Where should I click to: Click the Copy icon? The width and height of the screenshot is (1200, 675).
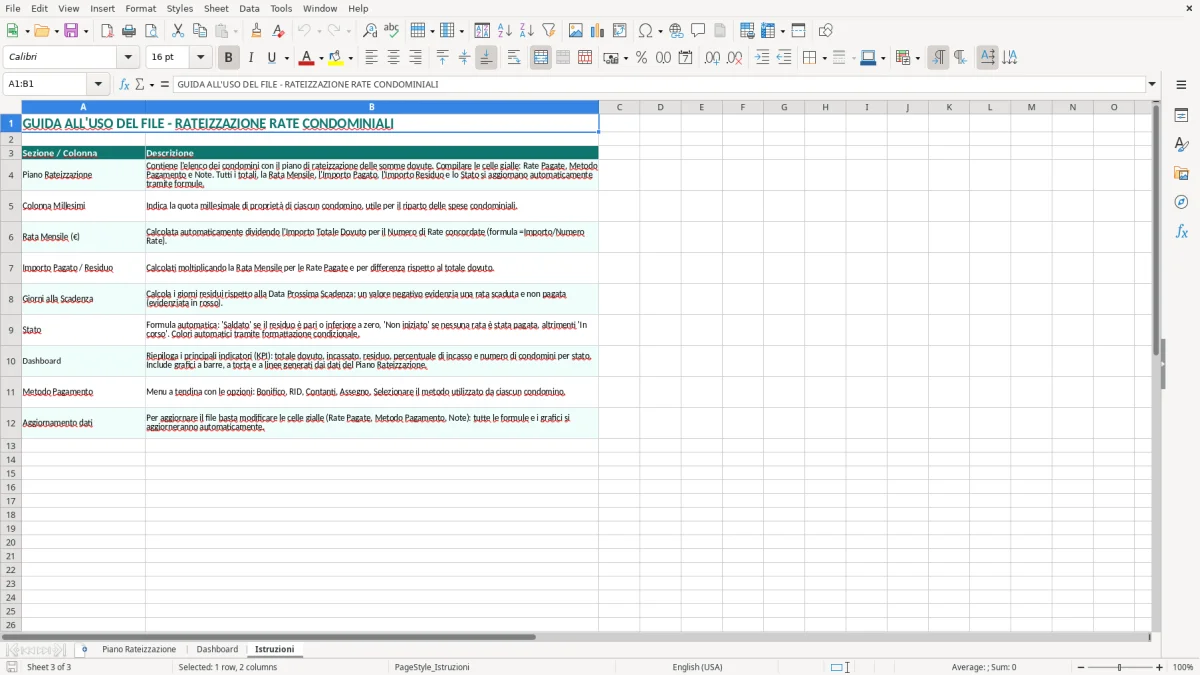pos(200,31)
